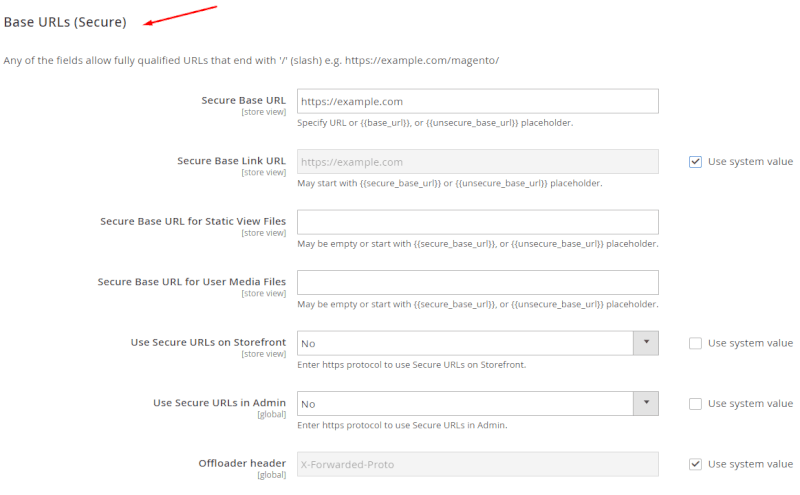The image size is (800, 495).
Task: Check Use system value for Secure URLs in Admin
Action: coord(695,404)
